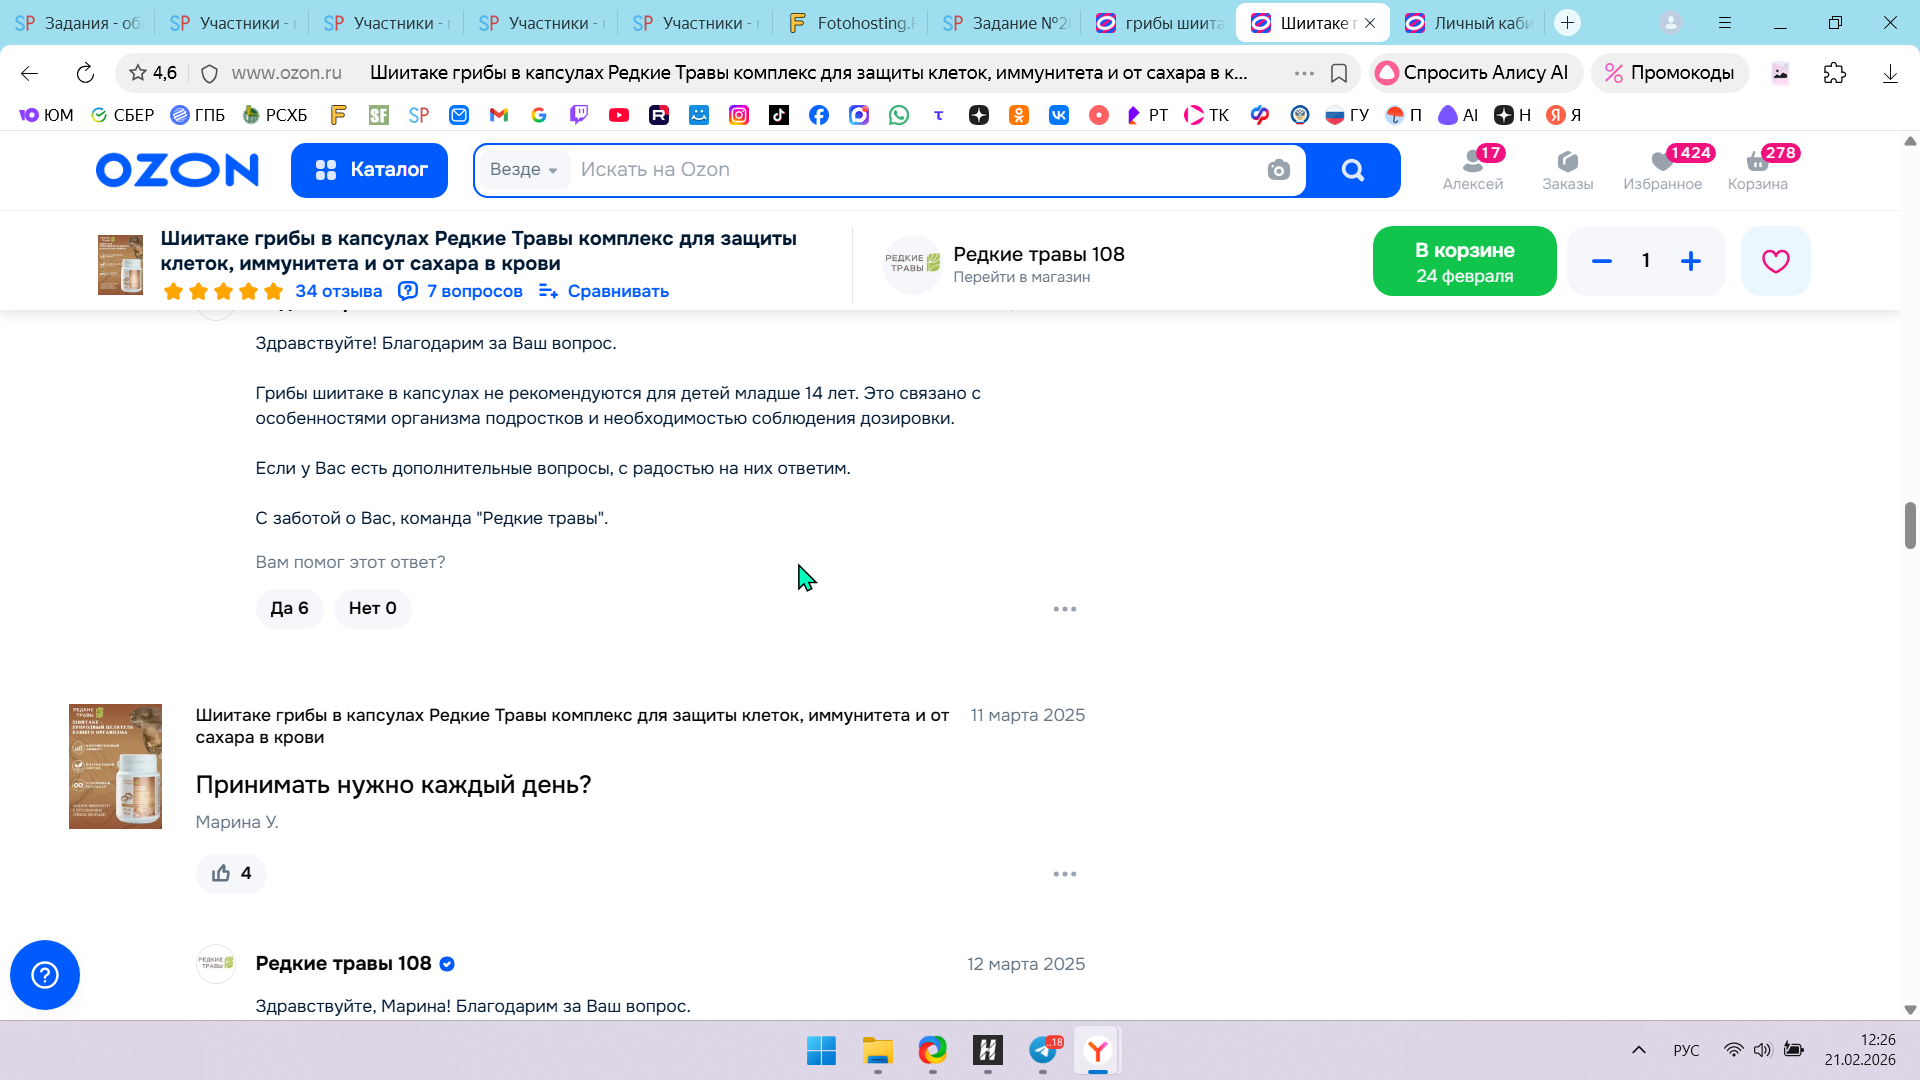
Task: Add product to favorites with heart icon
Action: click(x=1775, y=261)
